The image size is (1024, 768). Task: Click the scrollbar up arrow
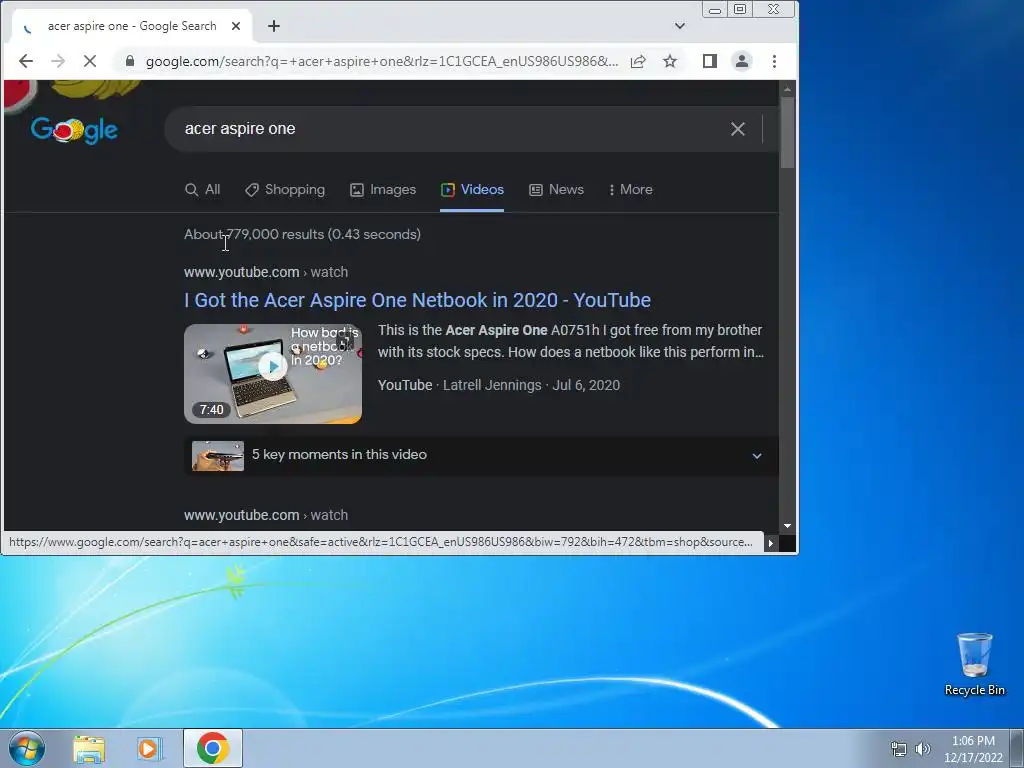click(x=788, y=89)
